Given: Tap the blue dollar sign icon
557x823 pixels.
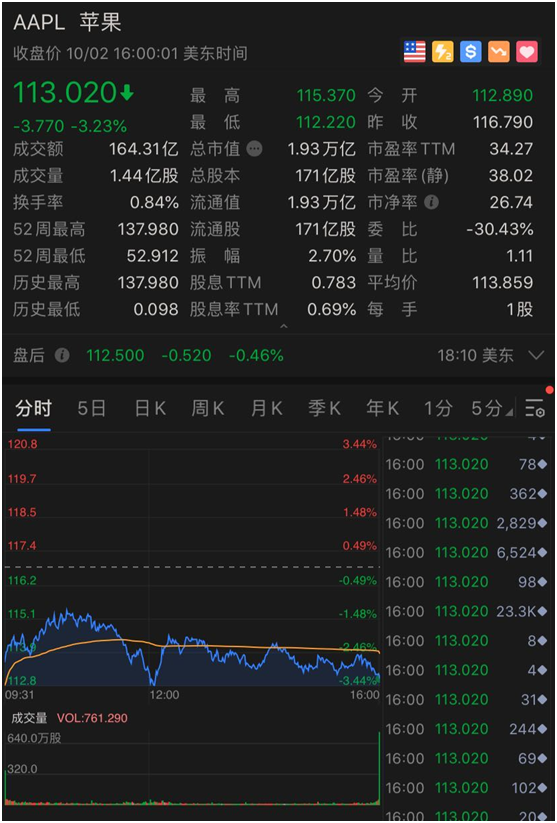Looking at the screenshot, I should pyautogui.click(x=470, y=51).
